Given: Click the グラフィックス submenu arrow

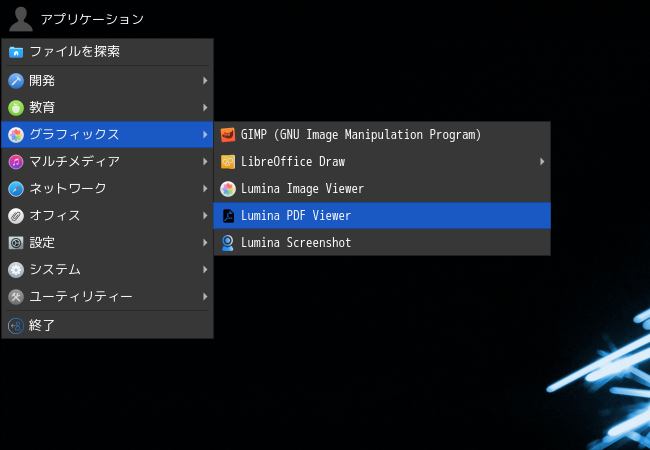Looking at the screenshot, I should 205,135.
